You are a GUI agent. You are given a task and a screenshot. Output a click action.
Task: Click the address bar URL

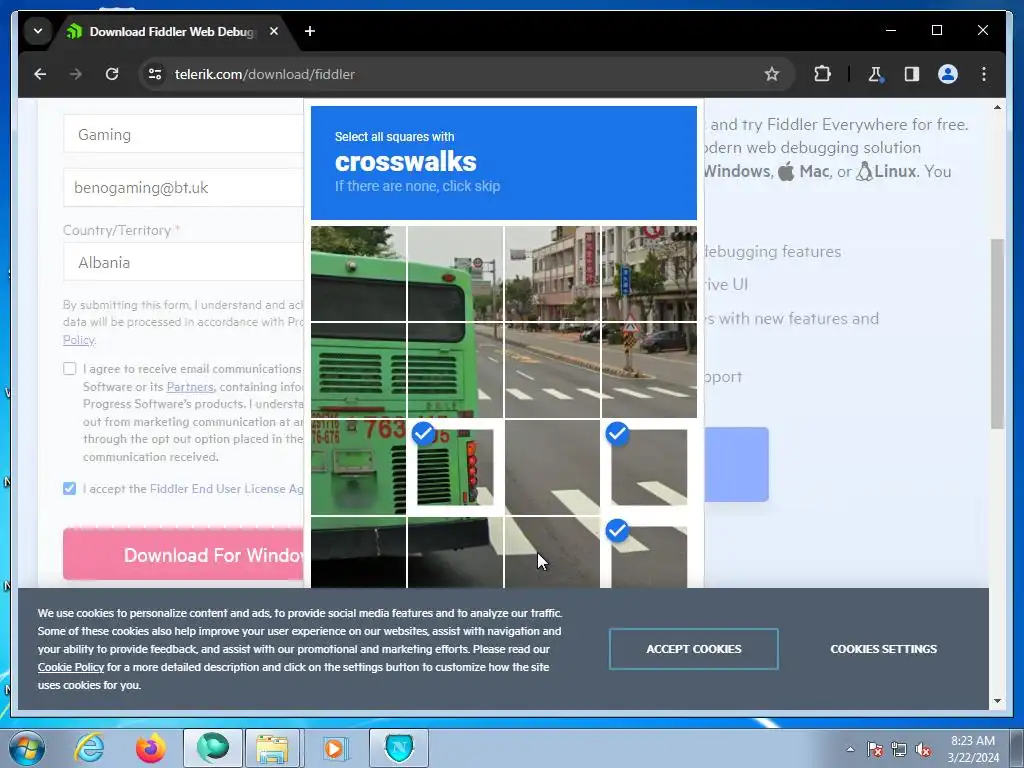click(x=264, y=74)
